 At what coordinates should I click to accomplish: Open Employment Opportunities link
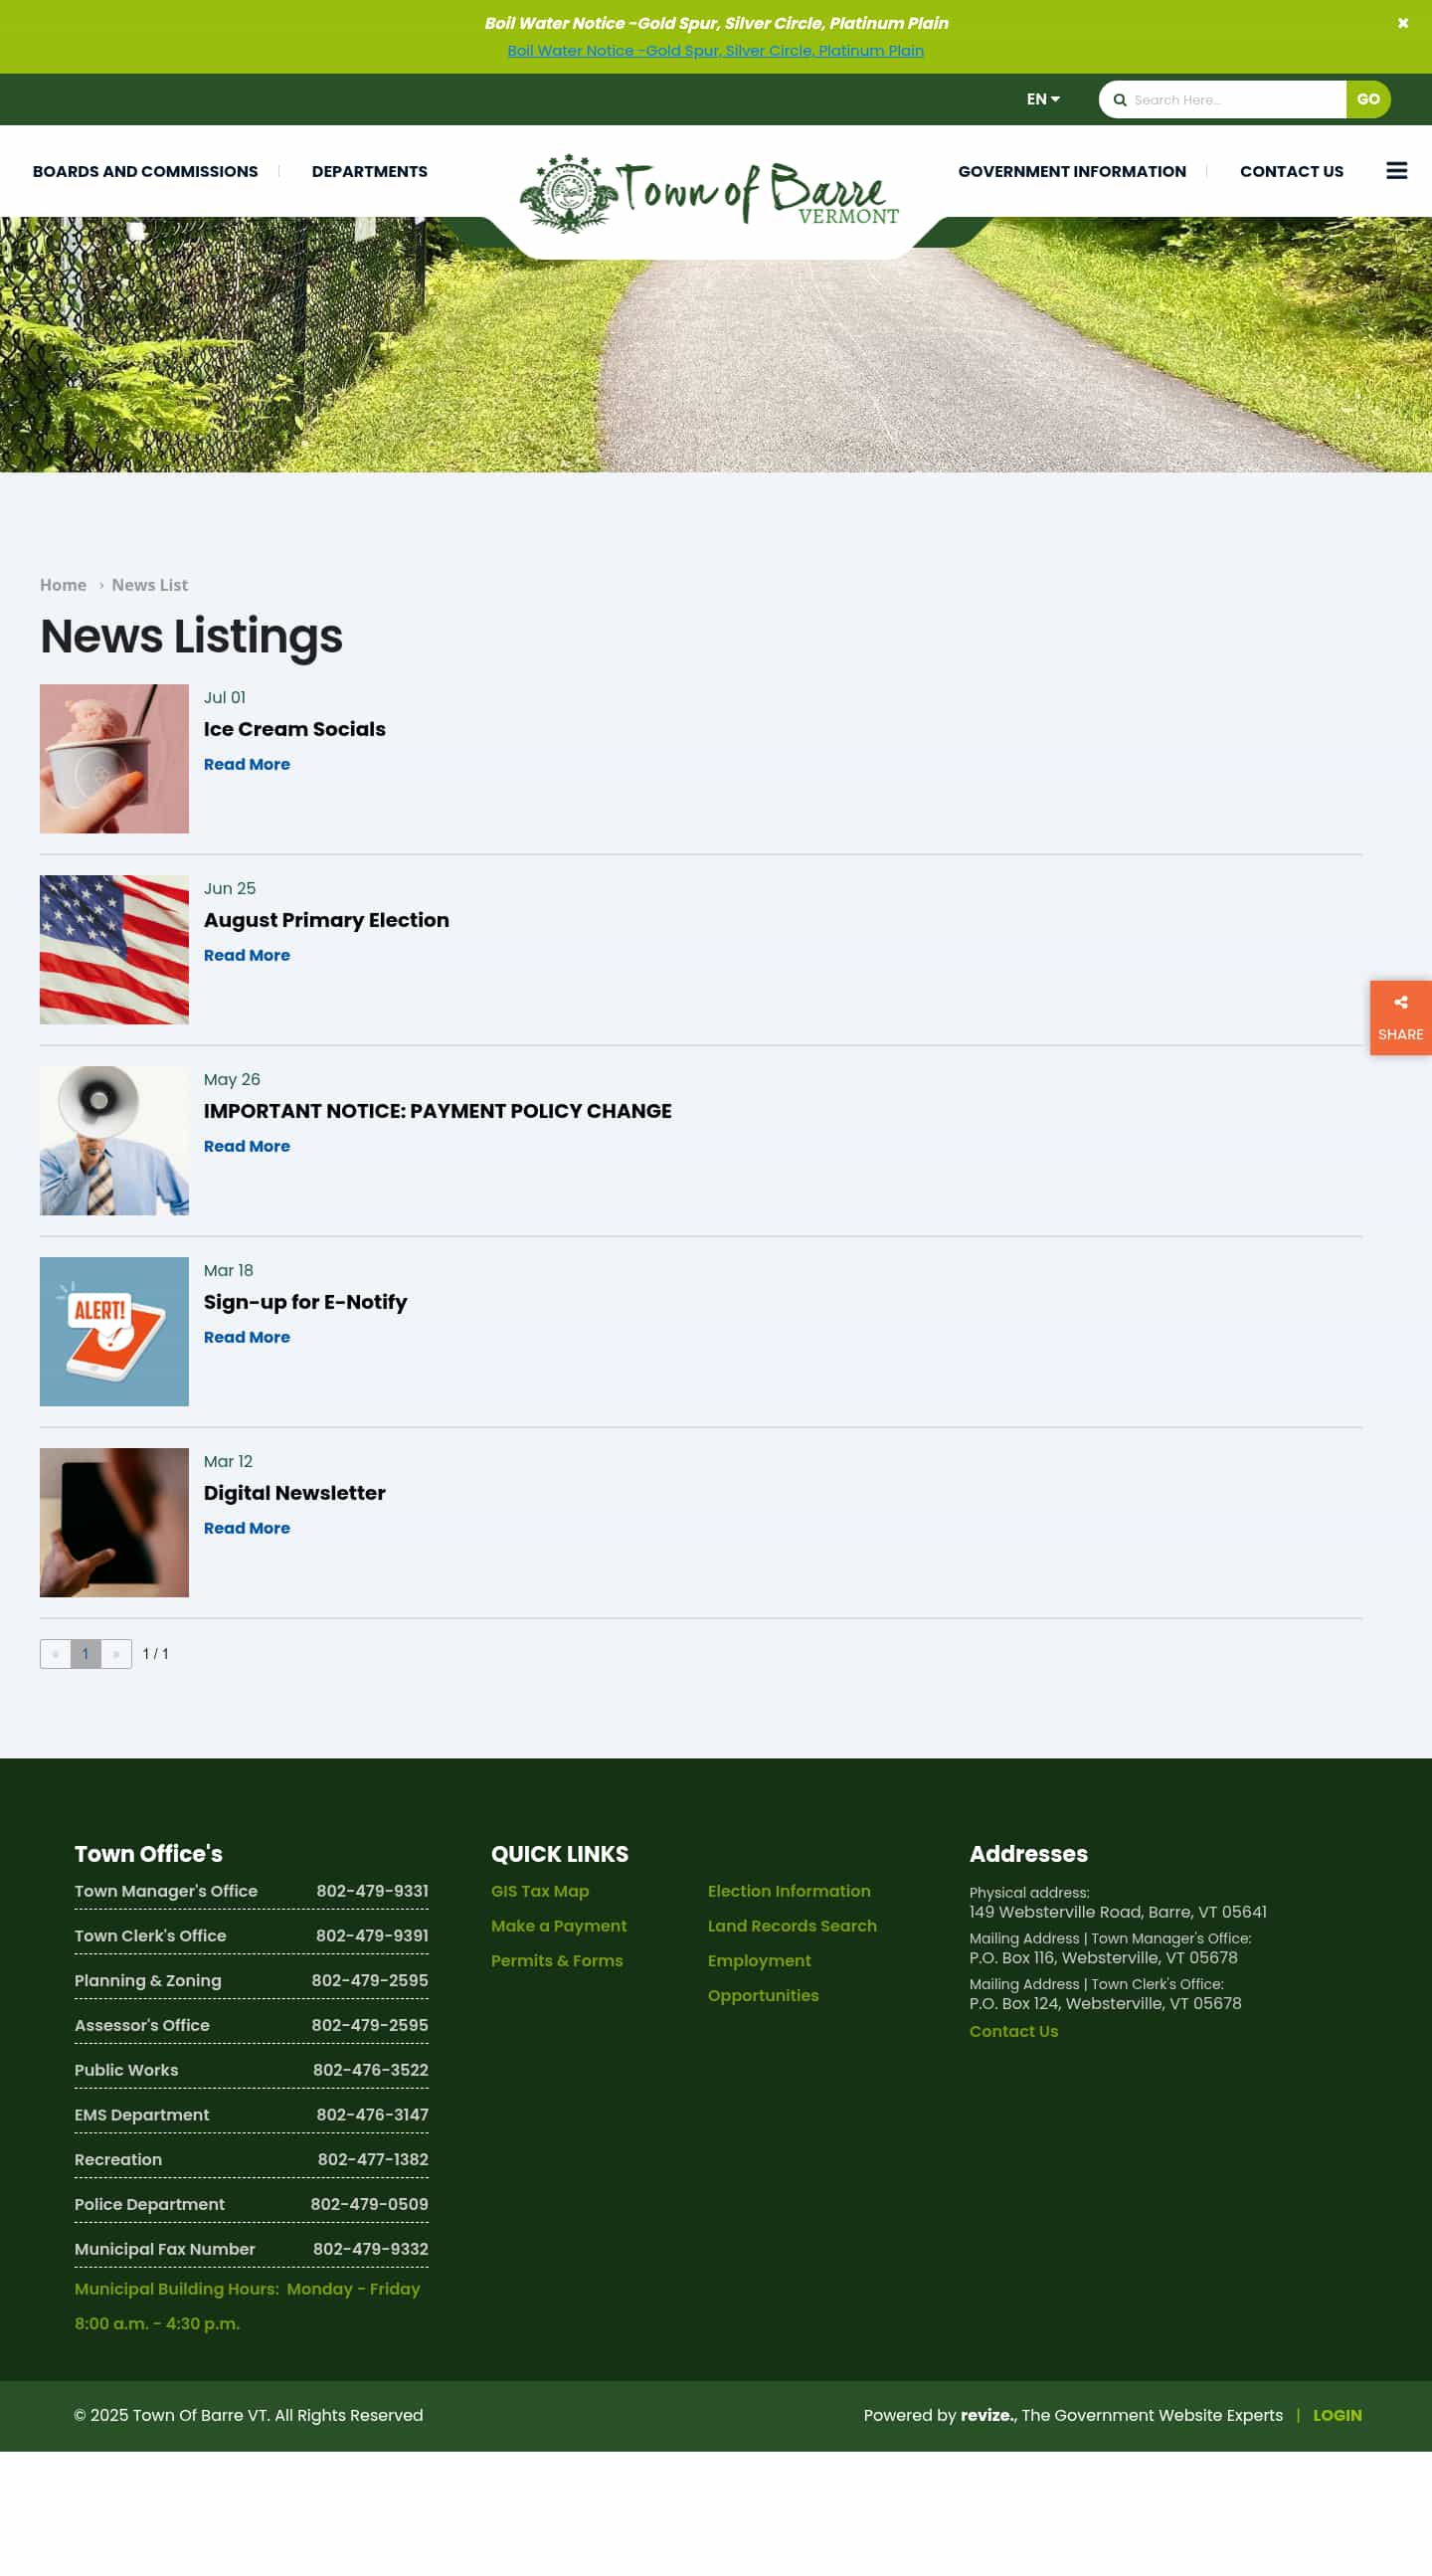[x=763, y=1978]
